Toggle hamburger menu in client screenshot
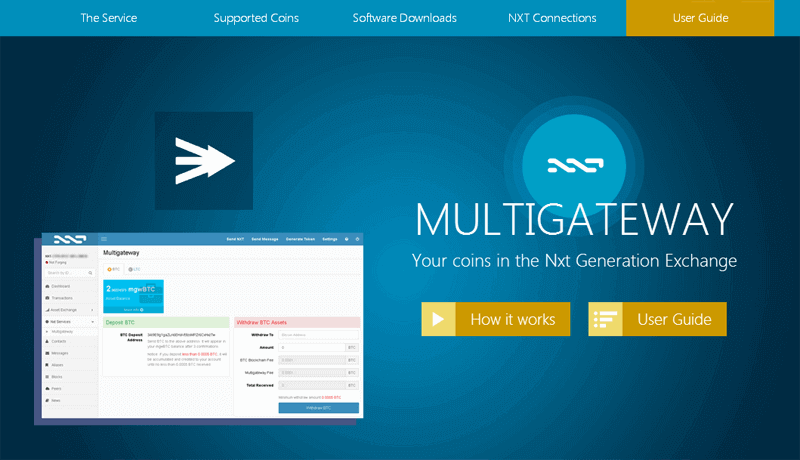 coord(104,239)
